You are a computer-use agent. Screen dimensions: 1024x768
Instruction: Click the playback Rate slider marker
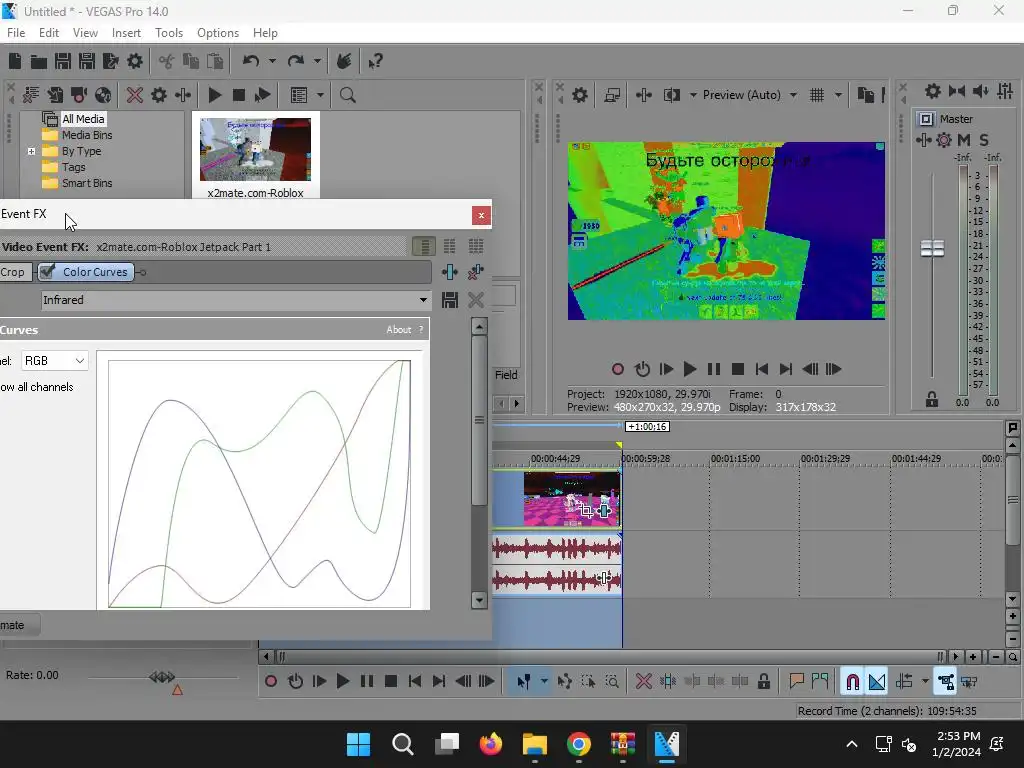click(162, 677)
